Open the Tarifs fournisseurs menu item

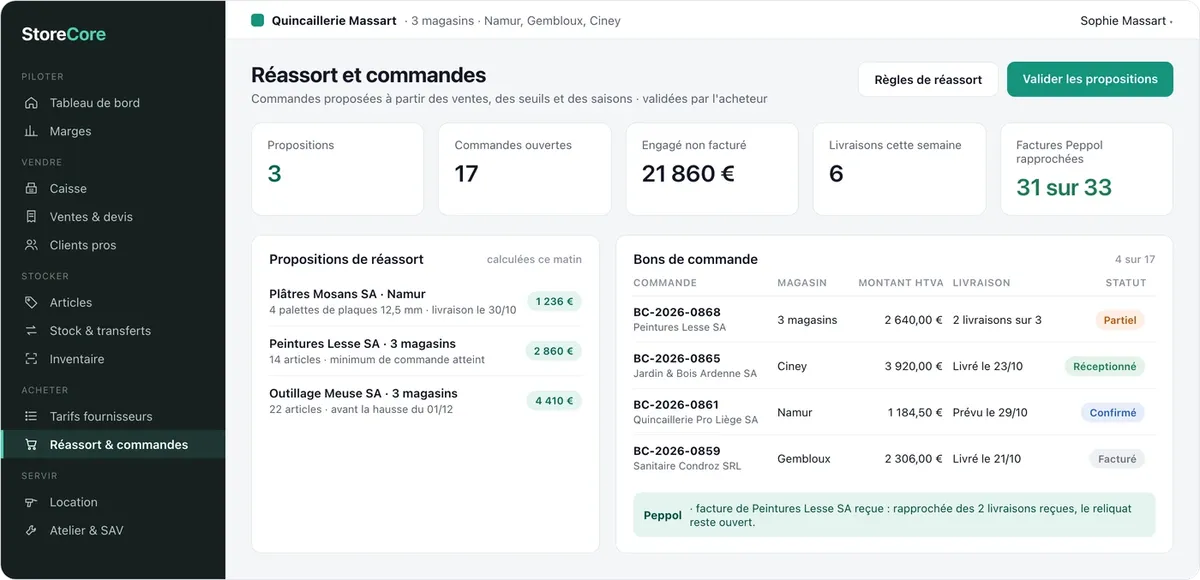point(112,416)
